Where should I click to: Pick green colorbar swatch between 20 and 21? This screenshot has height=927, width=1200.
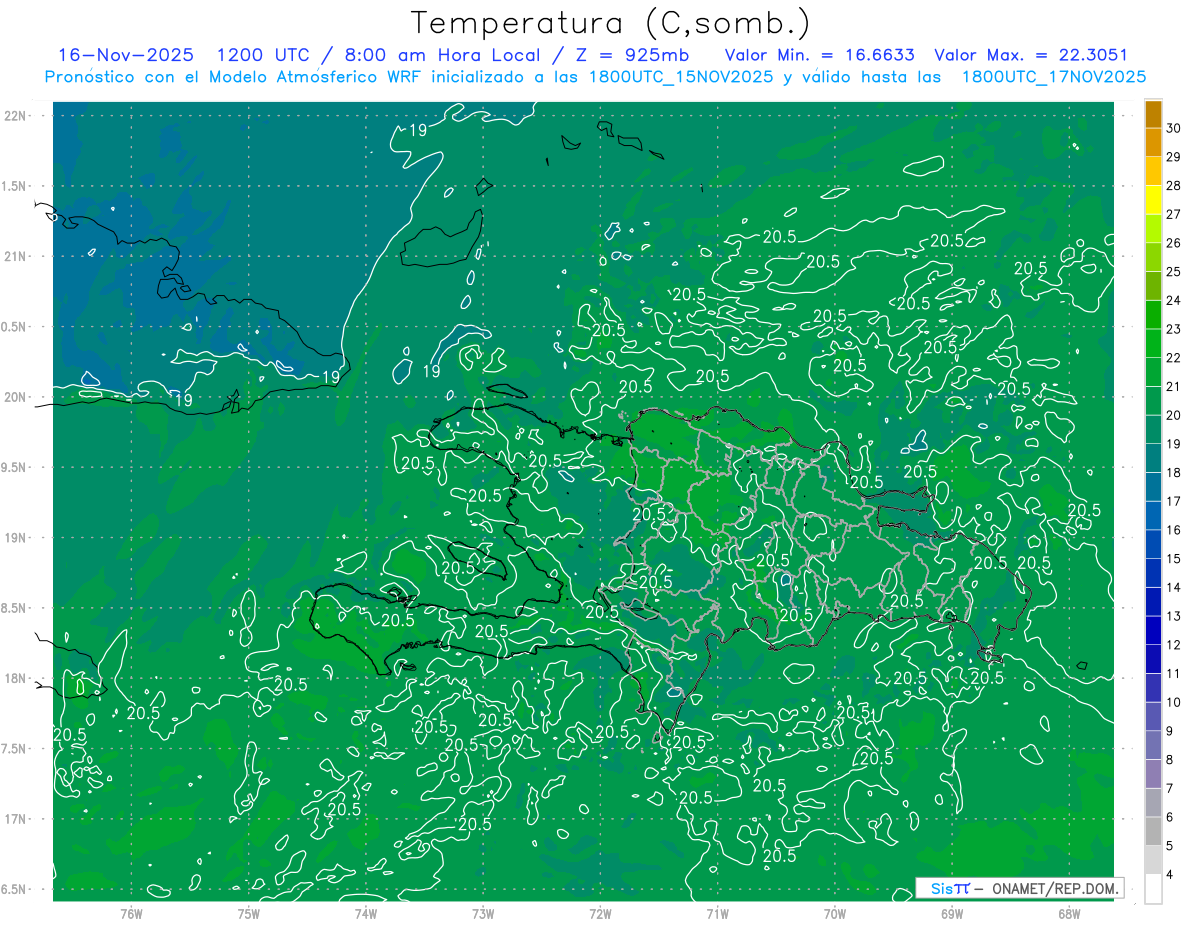pyautogui.click(x=1154, y=401)
